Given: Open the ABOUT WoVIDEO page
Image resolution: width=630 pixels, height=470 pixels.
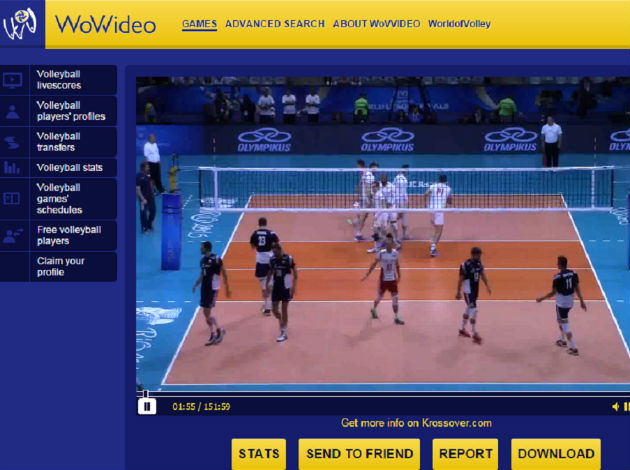Looking at the screenshot, I should point(376,24).
